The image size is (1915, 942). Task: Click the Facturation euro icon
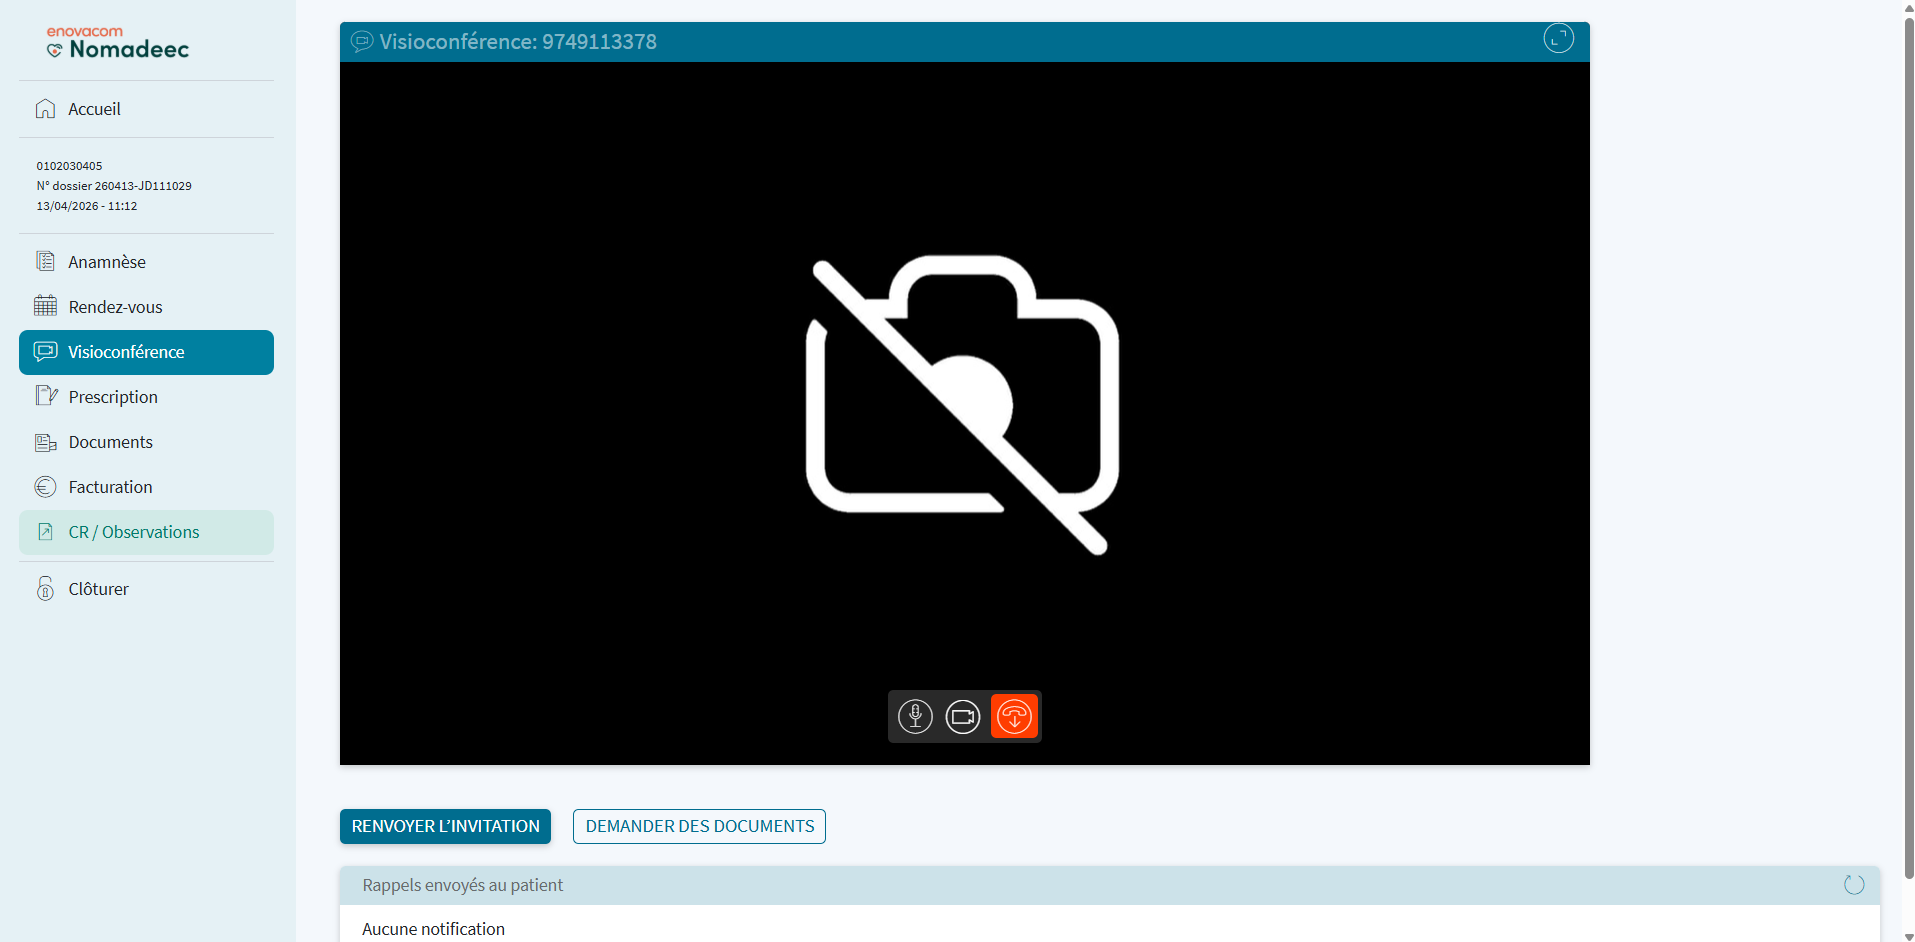pyautogui.click(x=46, y=487)
